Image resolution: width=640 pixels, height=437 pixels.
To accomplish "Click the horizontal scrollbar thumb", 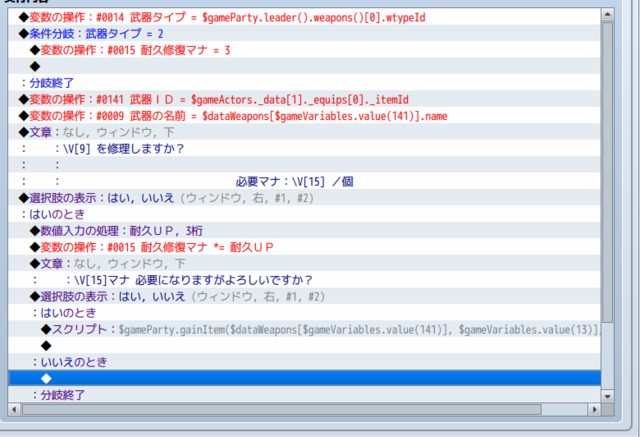I will [x=282, y=409].
